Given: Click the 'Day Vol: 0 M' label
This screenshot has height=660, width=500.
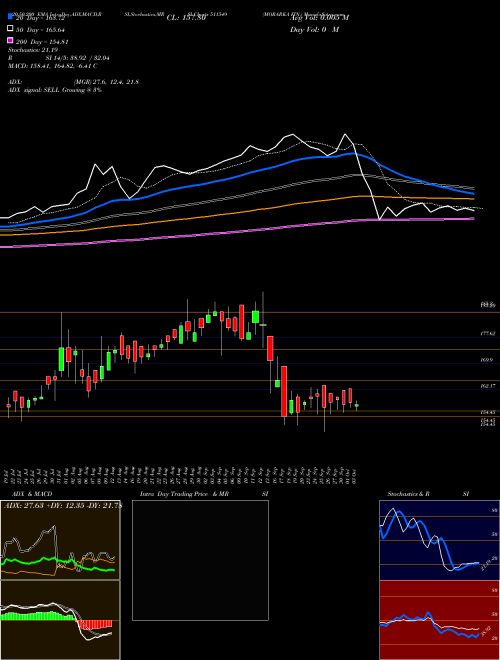Looking at the screenshot, I should point(314,29).
